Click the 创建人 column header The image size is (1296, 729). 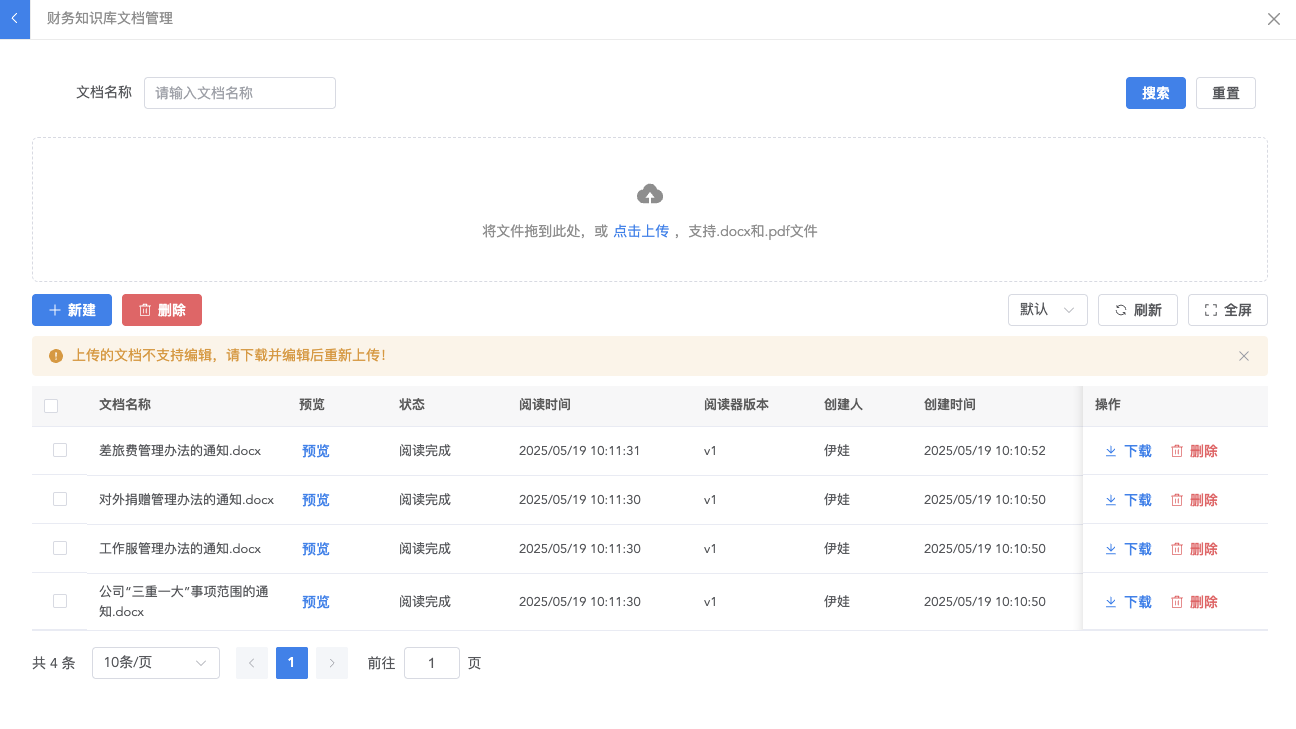tap(843, 405)
